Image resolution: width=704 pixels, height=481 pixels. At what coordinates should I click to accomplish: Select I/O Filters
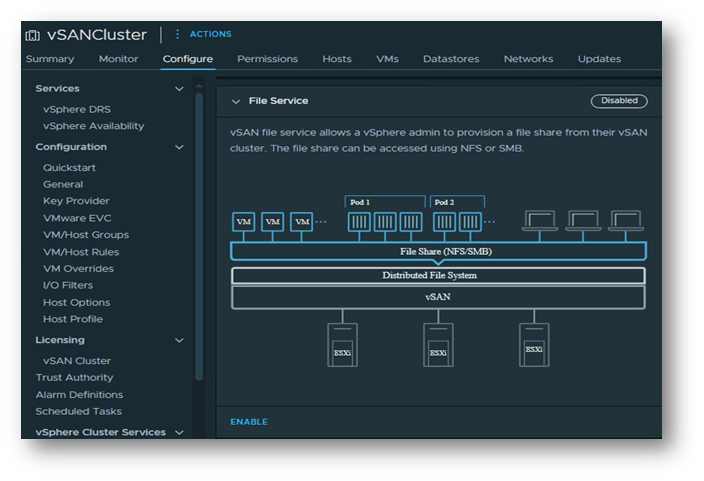(68, 285)
